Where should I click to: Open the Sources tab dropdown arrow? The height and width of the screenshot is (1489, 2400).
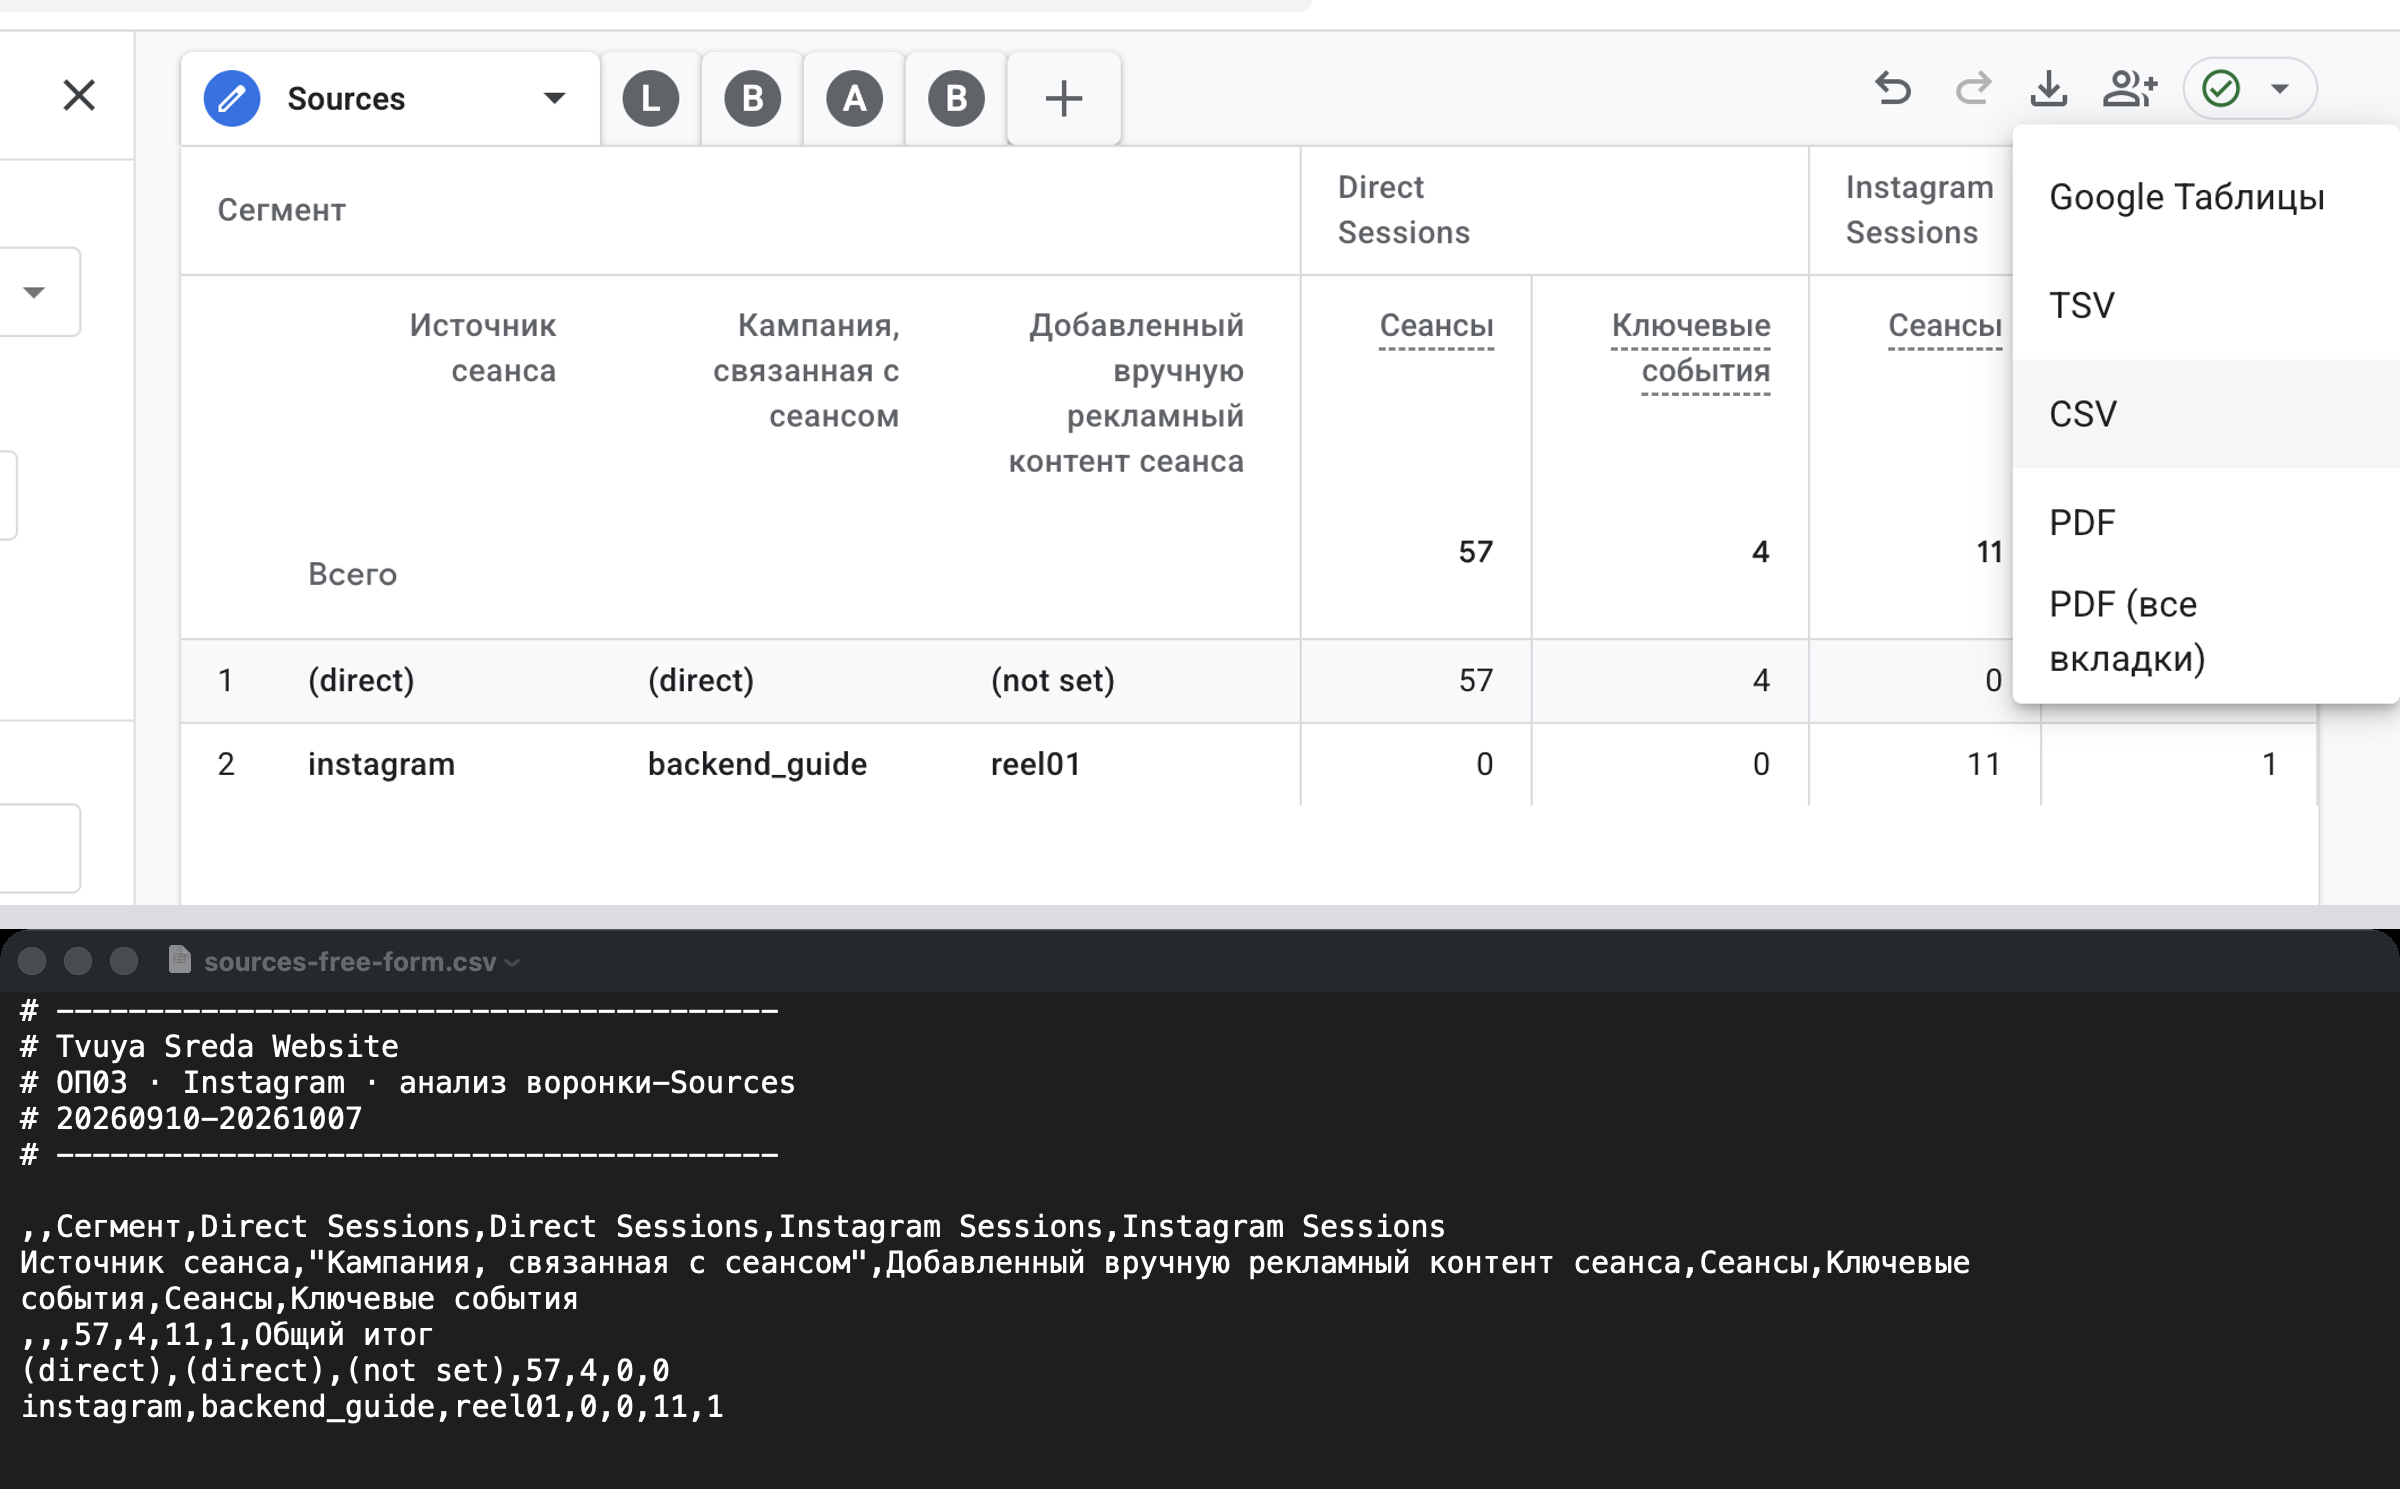[x=554, y=98]
